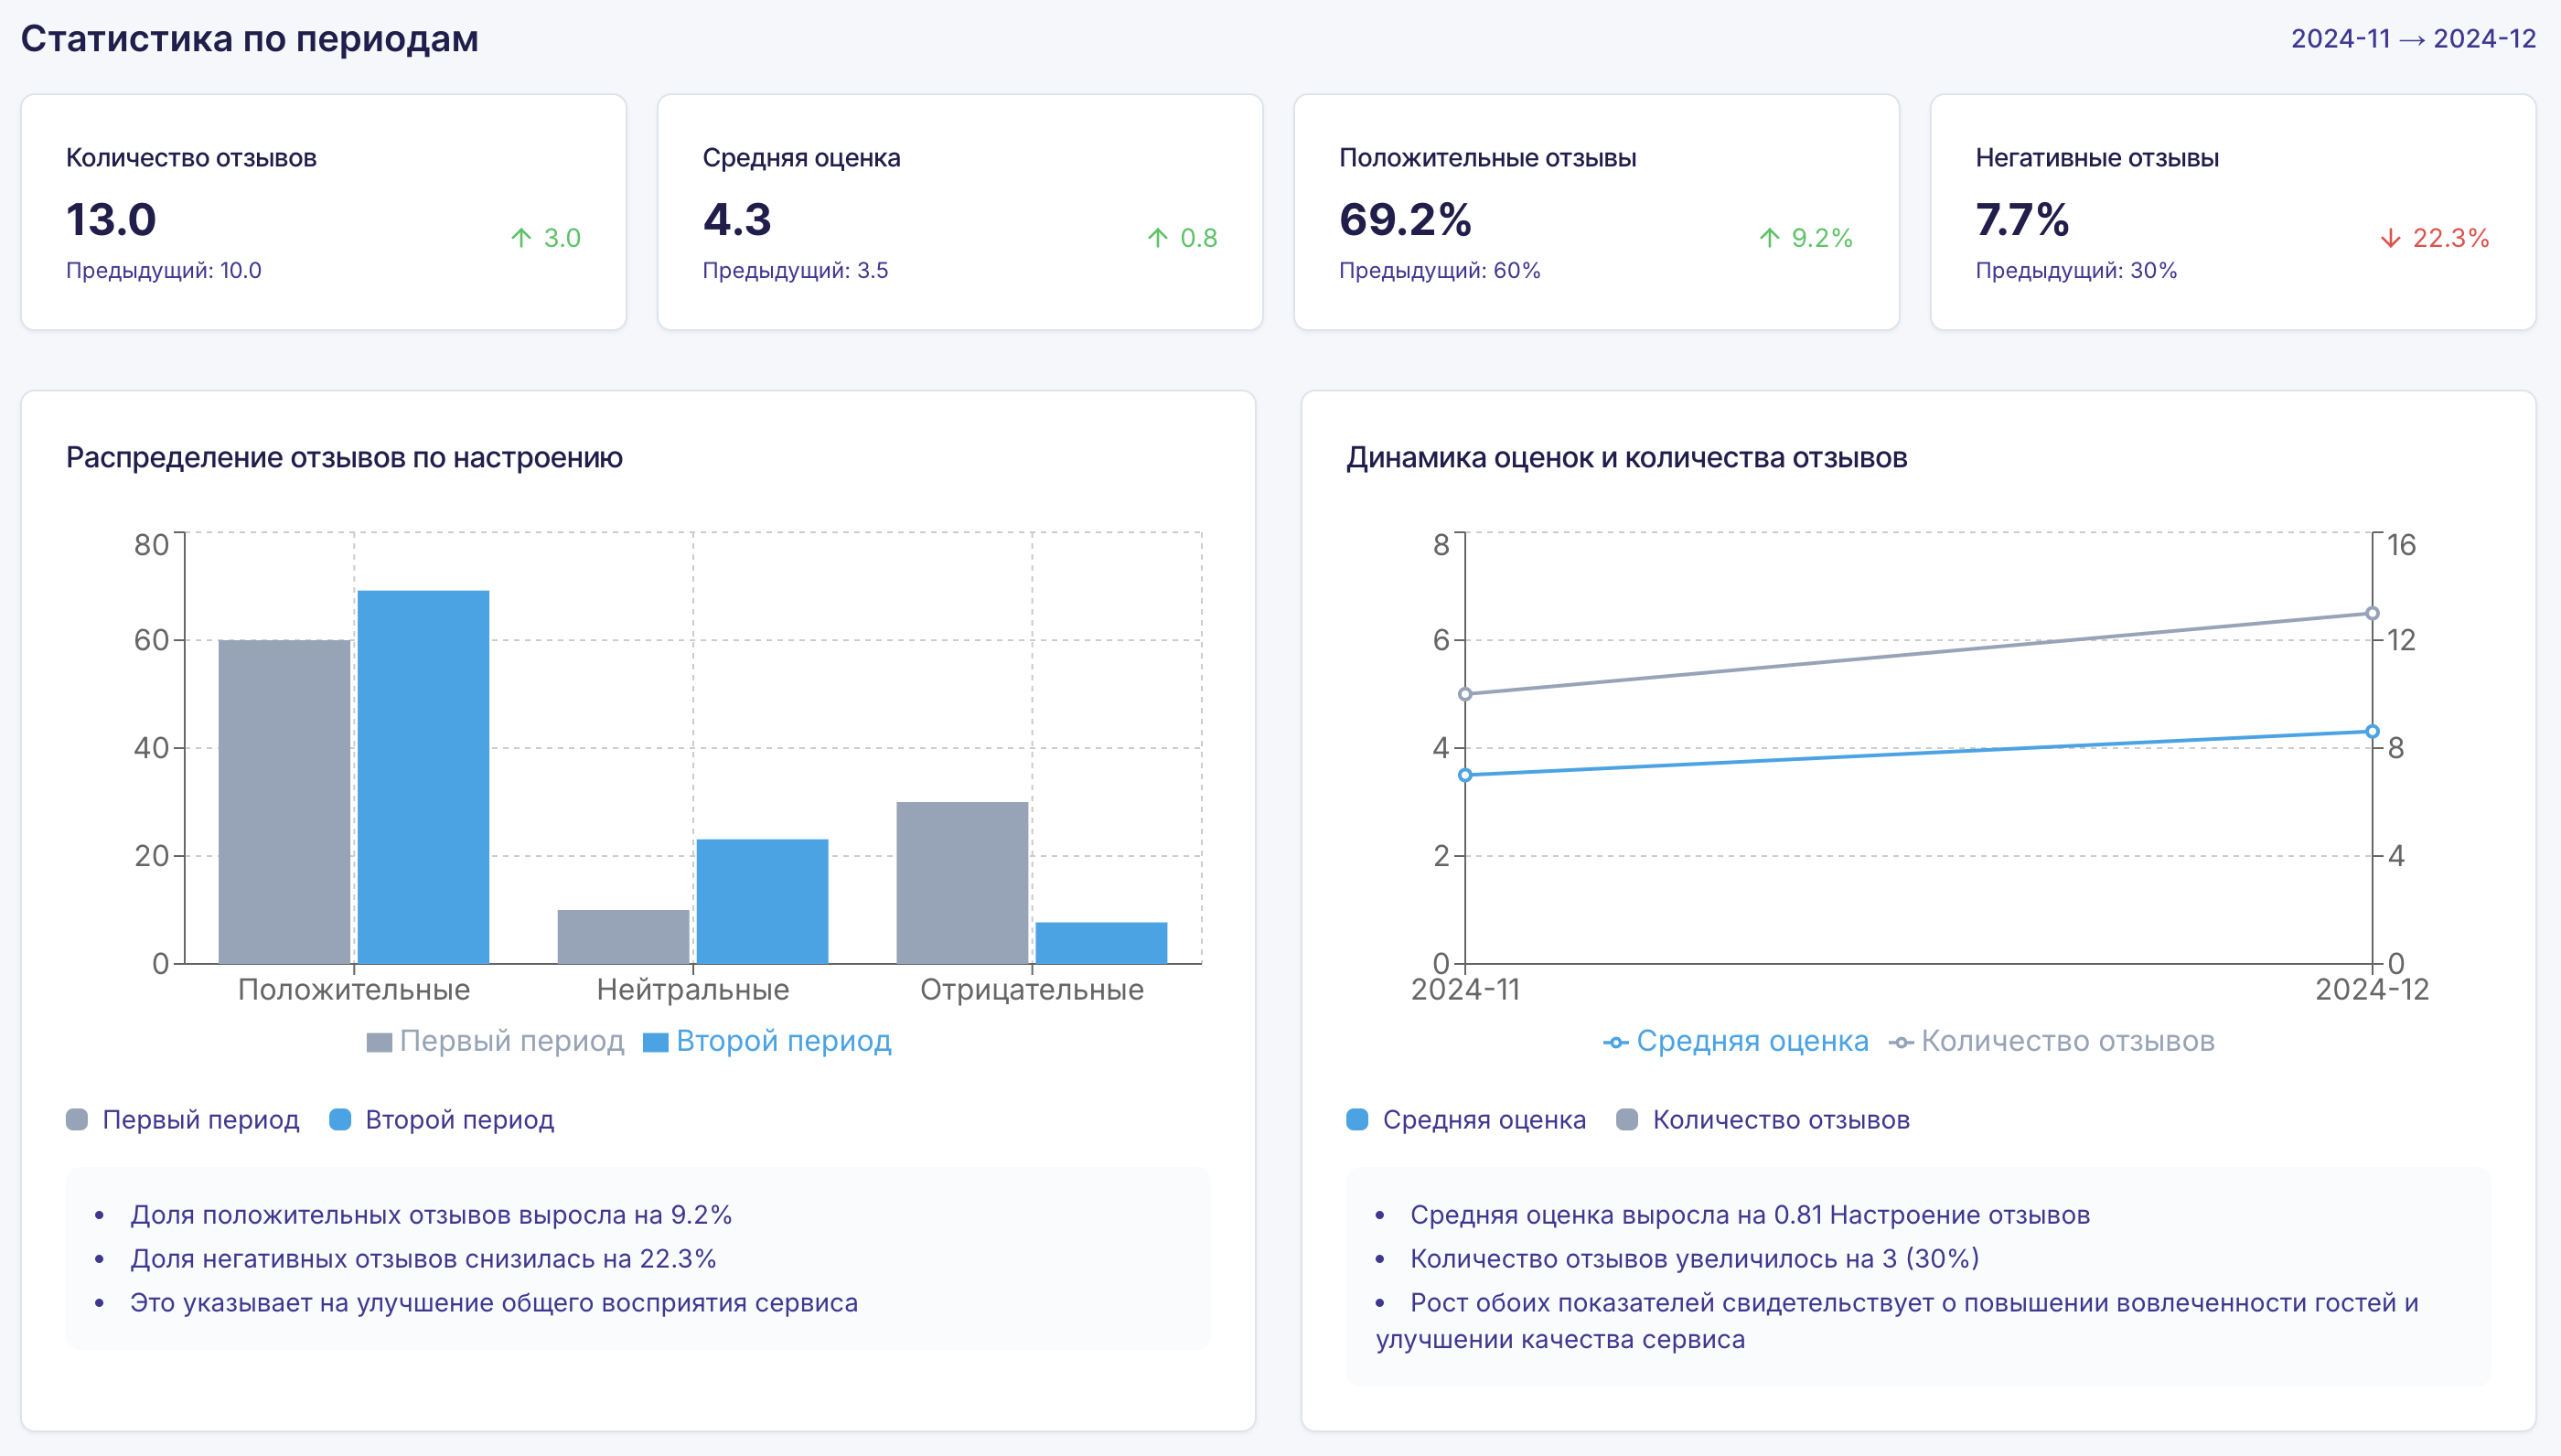The image size is (2561, 1456).
Task: Click Средняя оценка line marker in chart legend
Action: coord(1615,1042)
